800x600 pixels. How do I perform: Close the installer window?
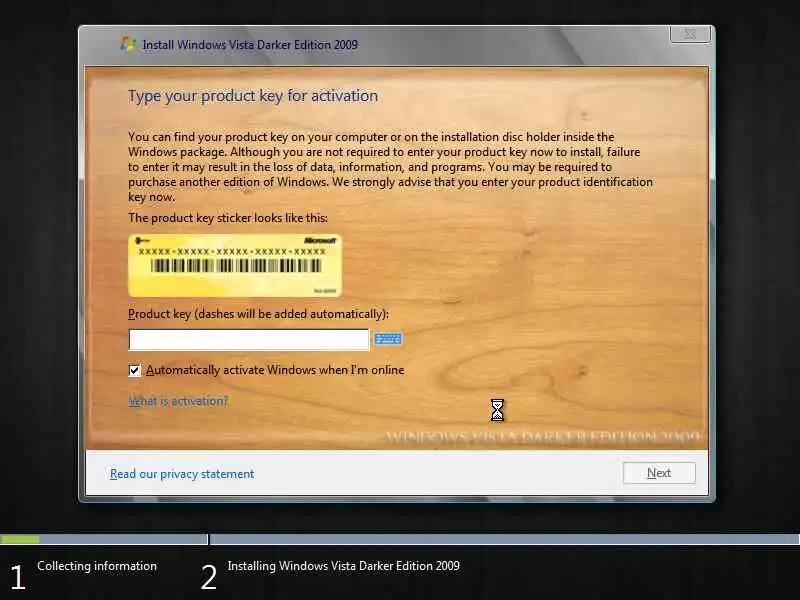click(x=690, y=34)
